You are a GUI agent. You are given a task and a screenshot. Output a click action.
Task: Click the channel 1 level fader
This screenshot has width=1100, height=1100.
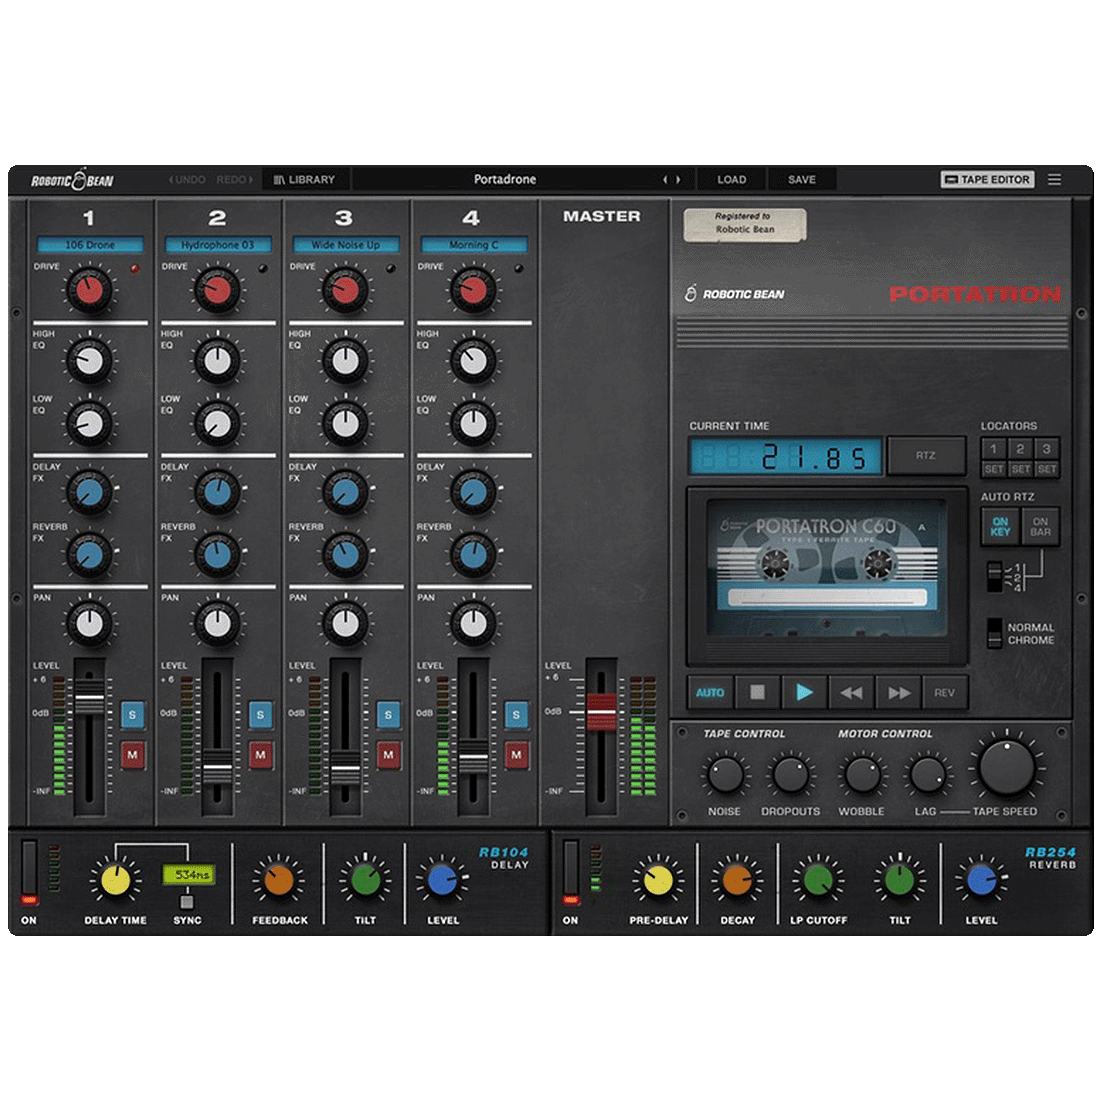coord(89,695)
